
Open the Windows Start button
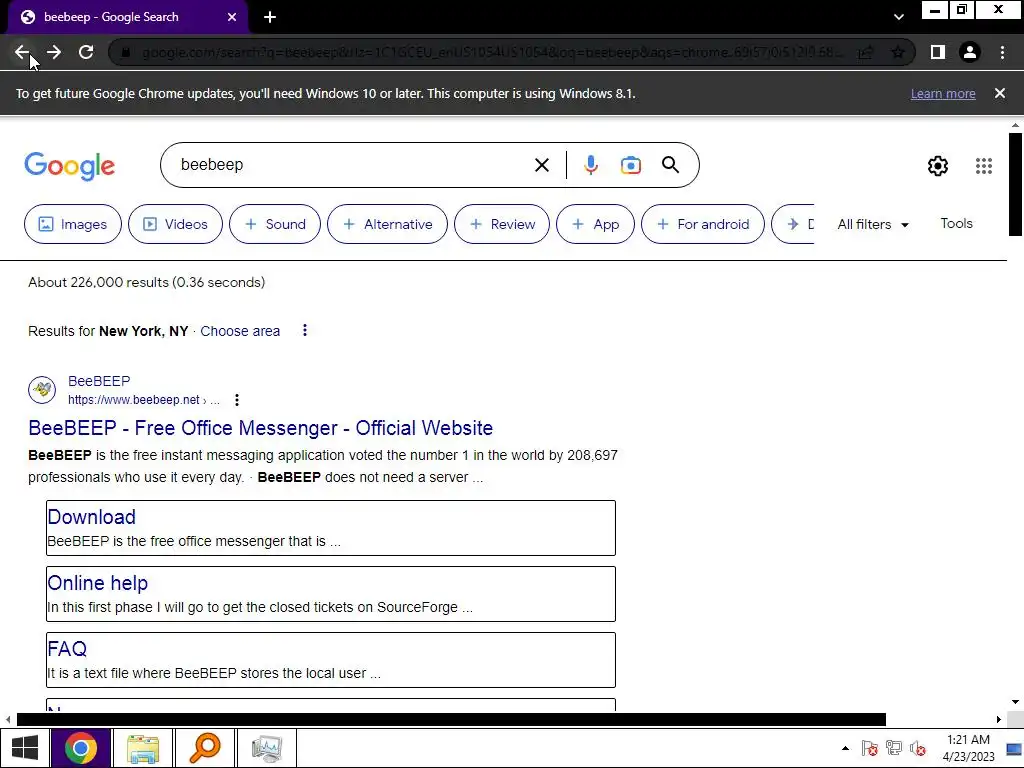[x=25, y=748]
